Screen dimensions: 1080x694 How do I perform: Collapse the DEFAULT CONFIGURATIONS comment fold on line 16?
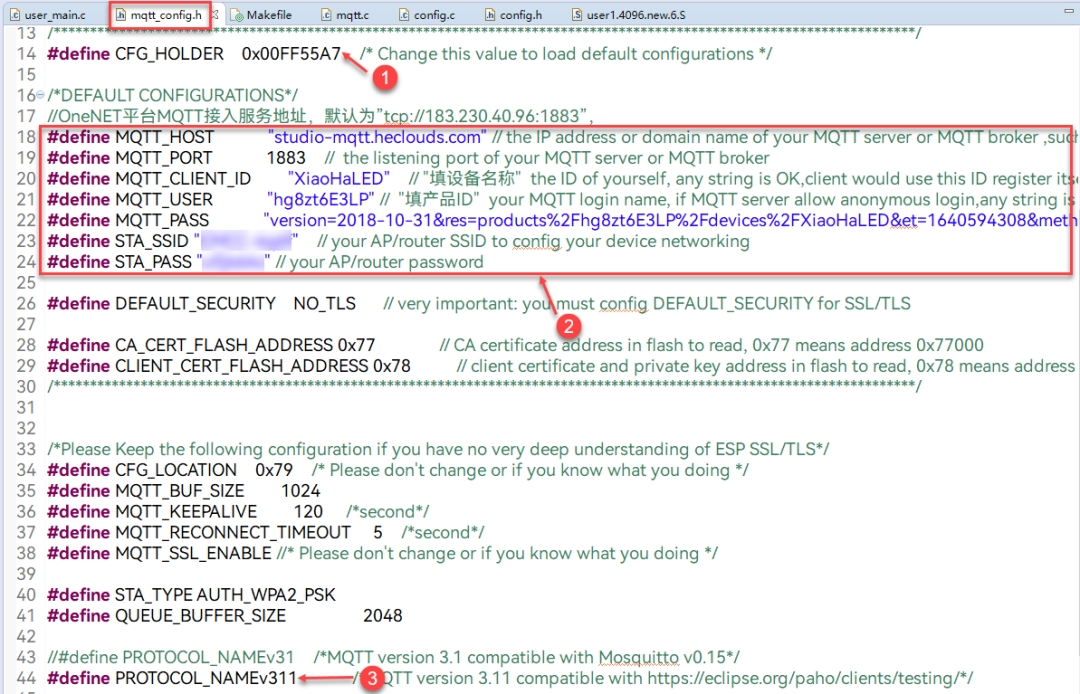pyautogui.click(x=40, y=95)
